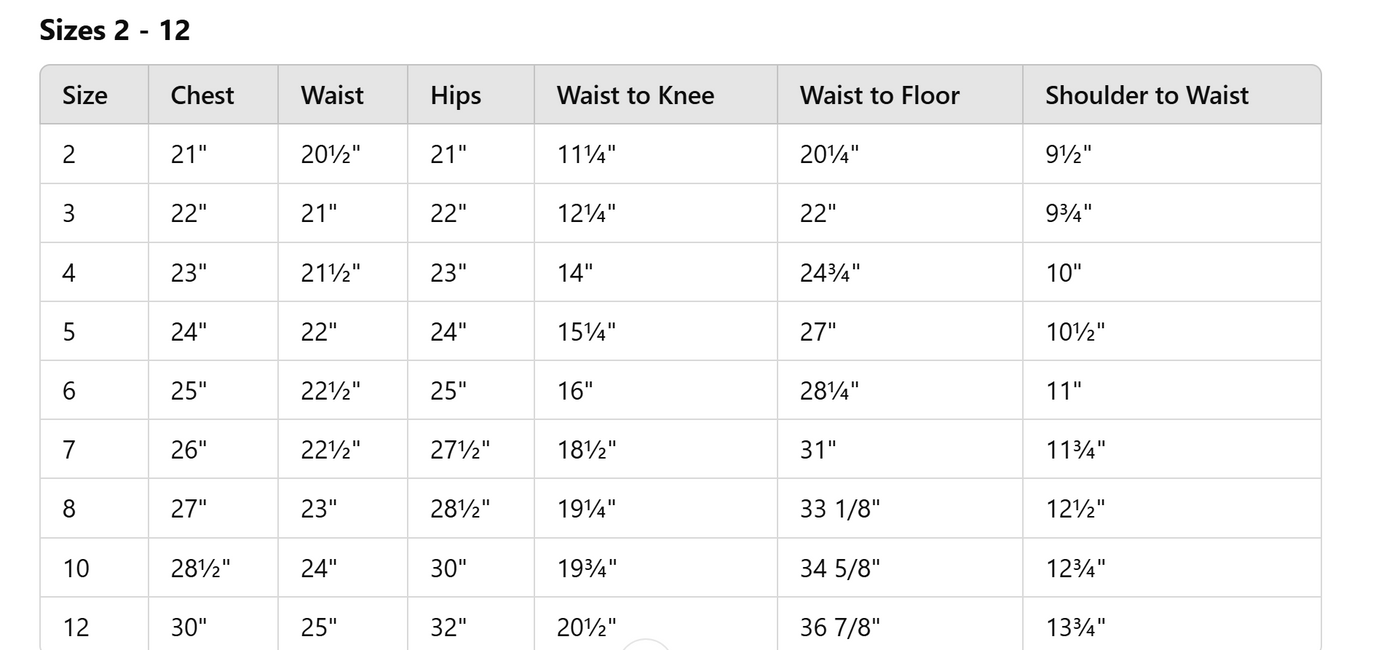Click the 33 1/8" waist to floor cell

pyautogui.click(x=840, y=509)
